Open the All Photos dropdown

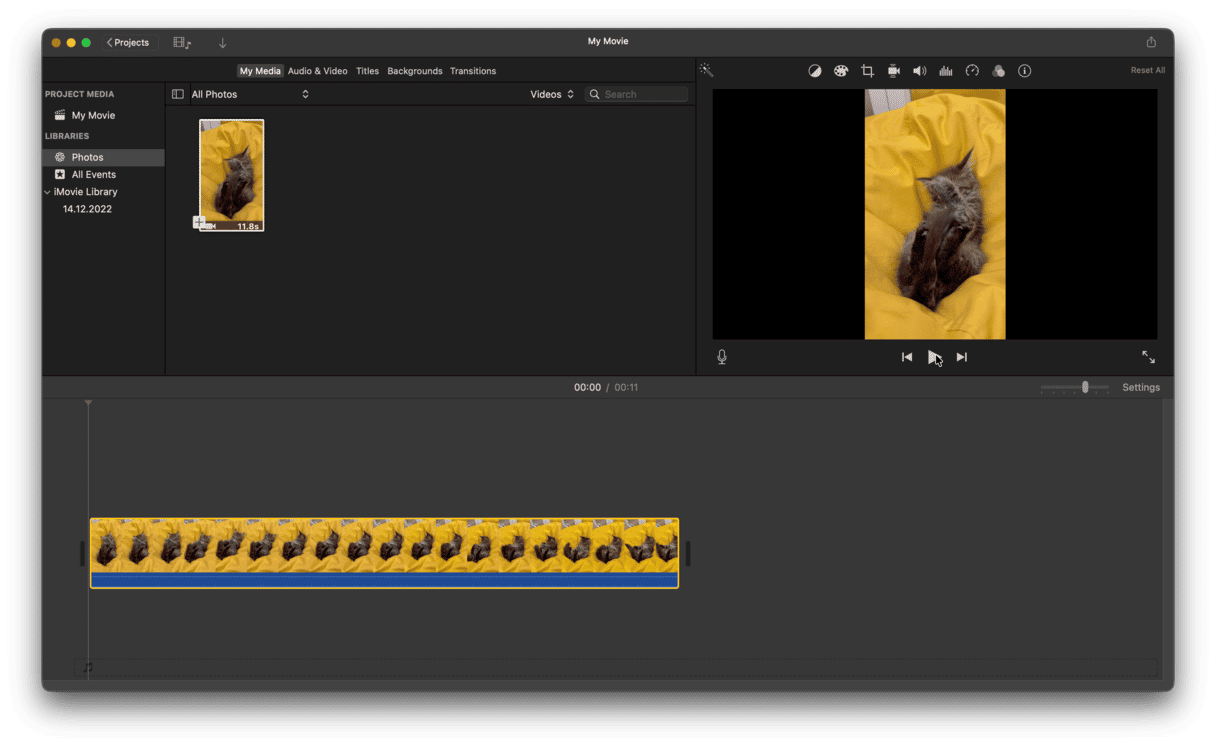click(250, 94)
